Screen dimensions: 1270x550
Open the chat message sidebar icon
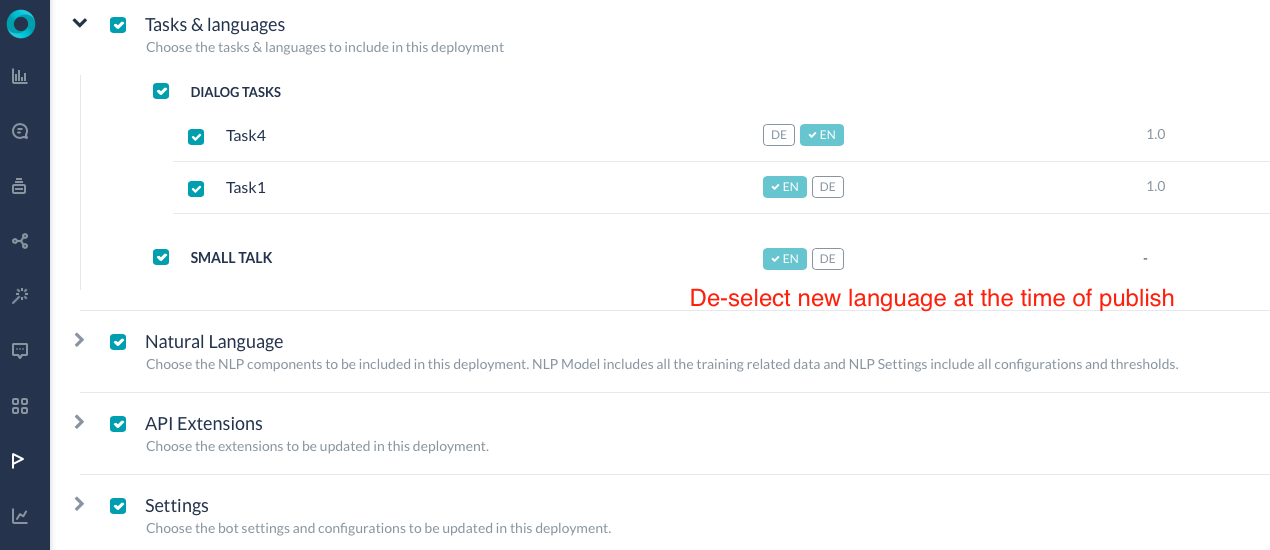[x=20, y=350]
